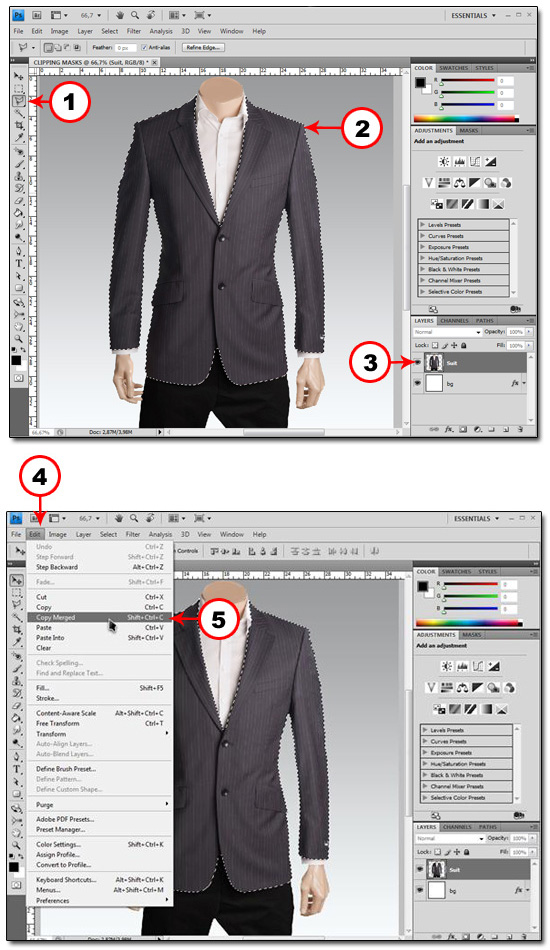
Task: Open Purge submenu in Edit menu
Action: click(101, 805)
